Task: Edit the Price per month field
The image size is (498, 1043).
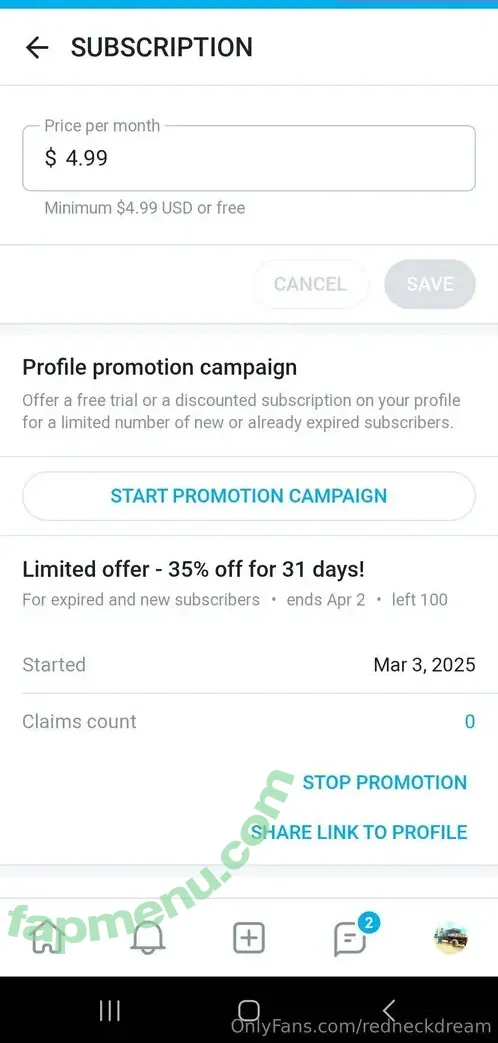Action: (x=249, y=158)
